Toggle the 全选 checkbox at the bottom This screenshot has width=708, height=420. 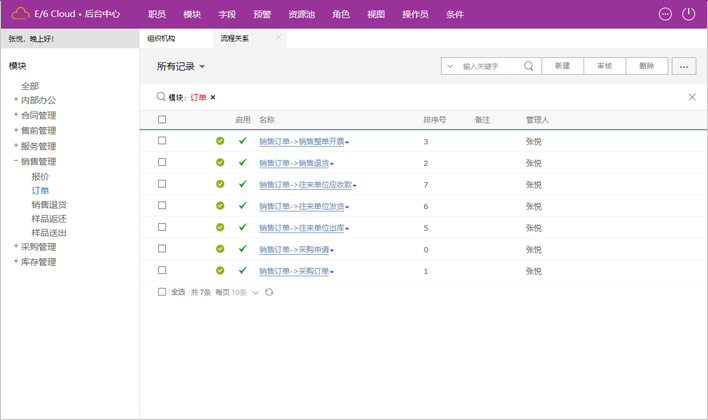pyautogui.click(x=162, y=292)
